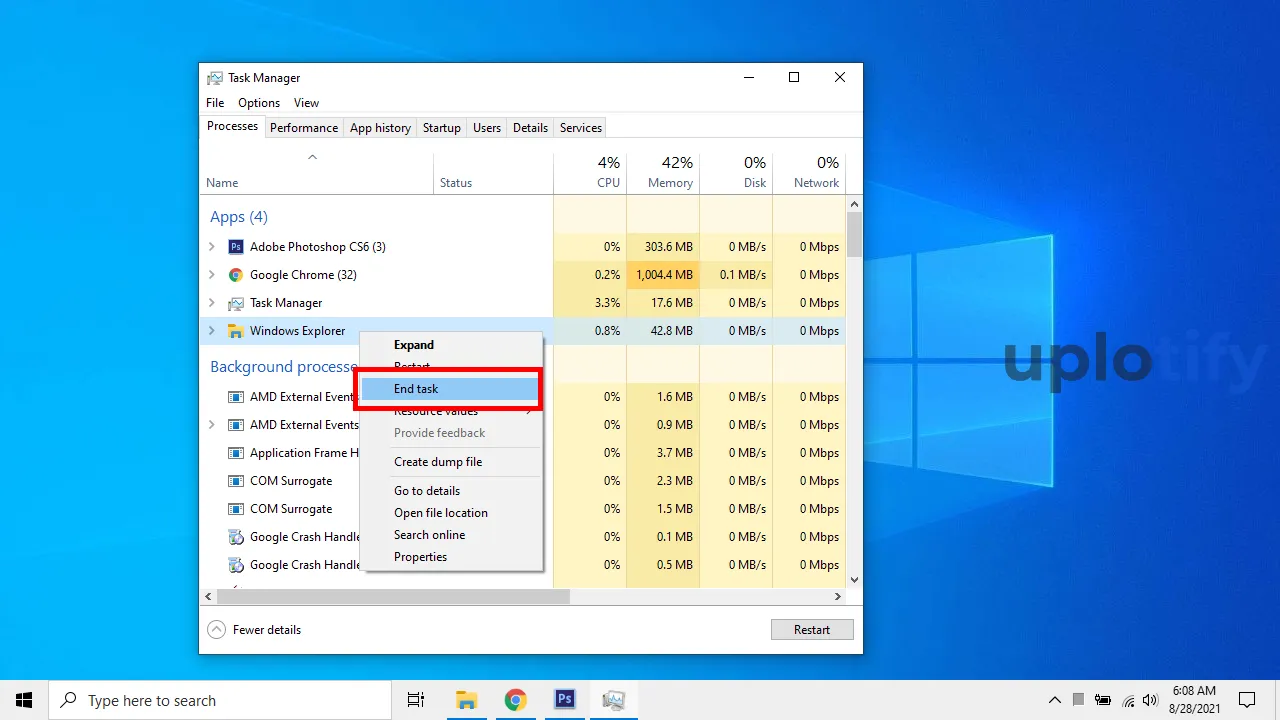Expand the Task Manager process group
The width and height of the screenshot is (1280, 720).
211,303
